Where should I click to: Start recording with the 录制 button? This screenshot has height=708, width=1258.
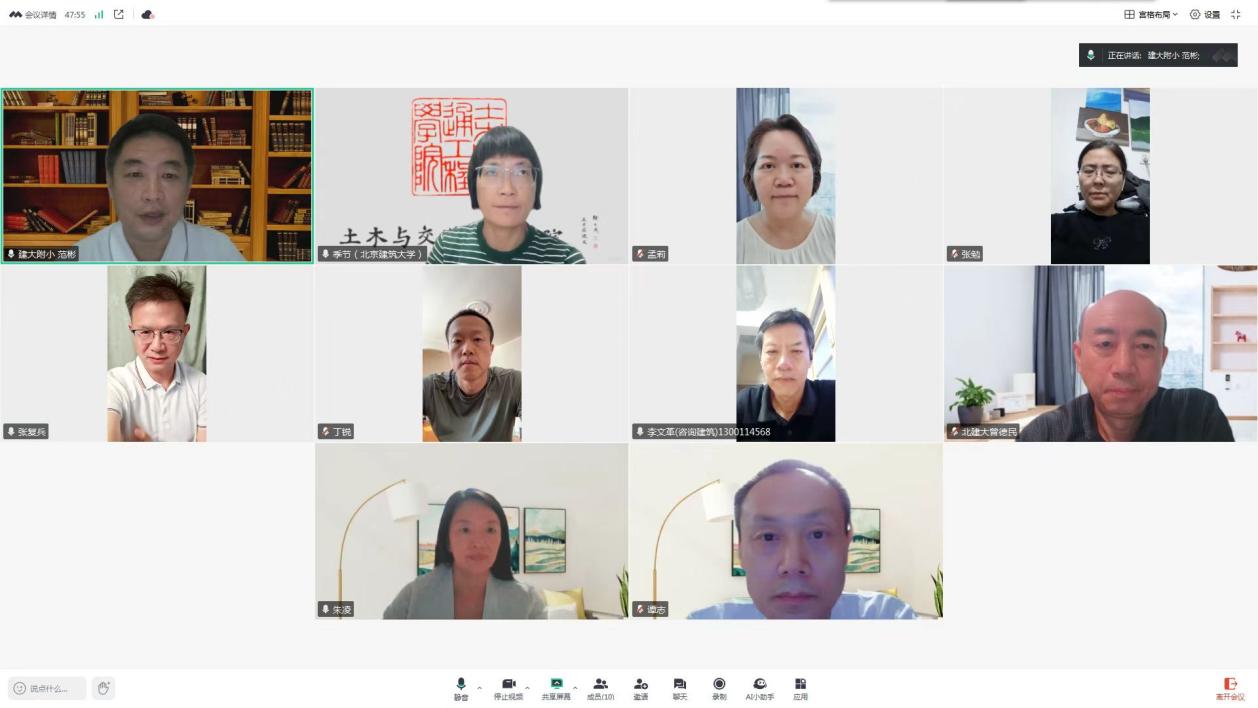coord(719,688)
